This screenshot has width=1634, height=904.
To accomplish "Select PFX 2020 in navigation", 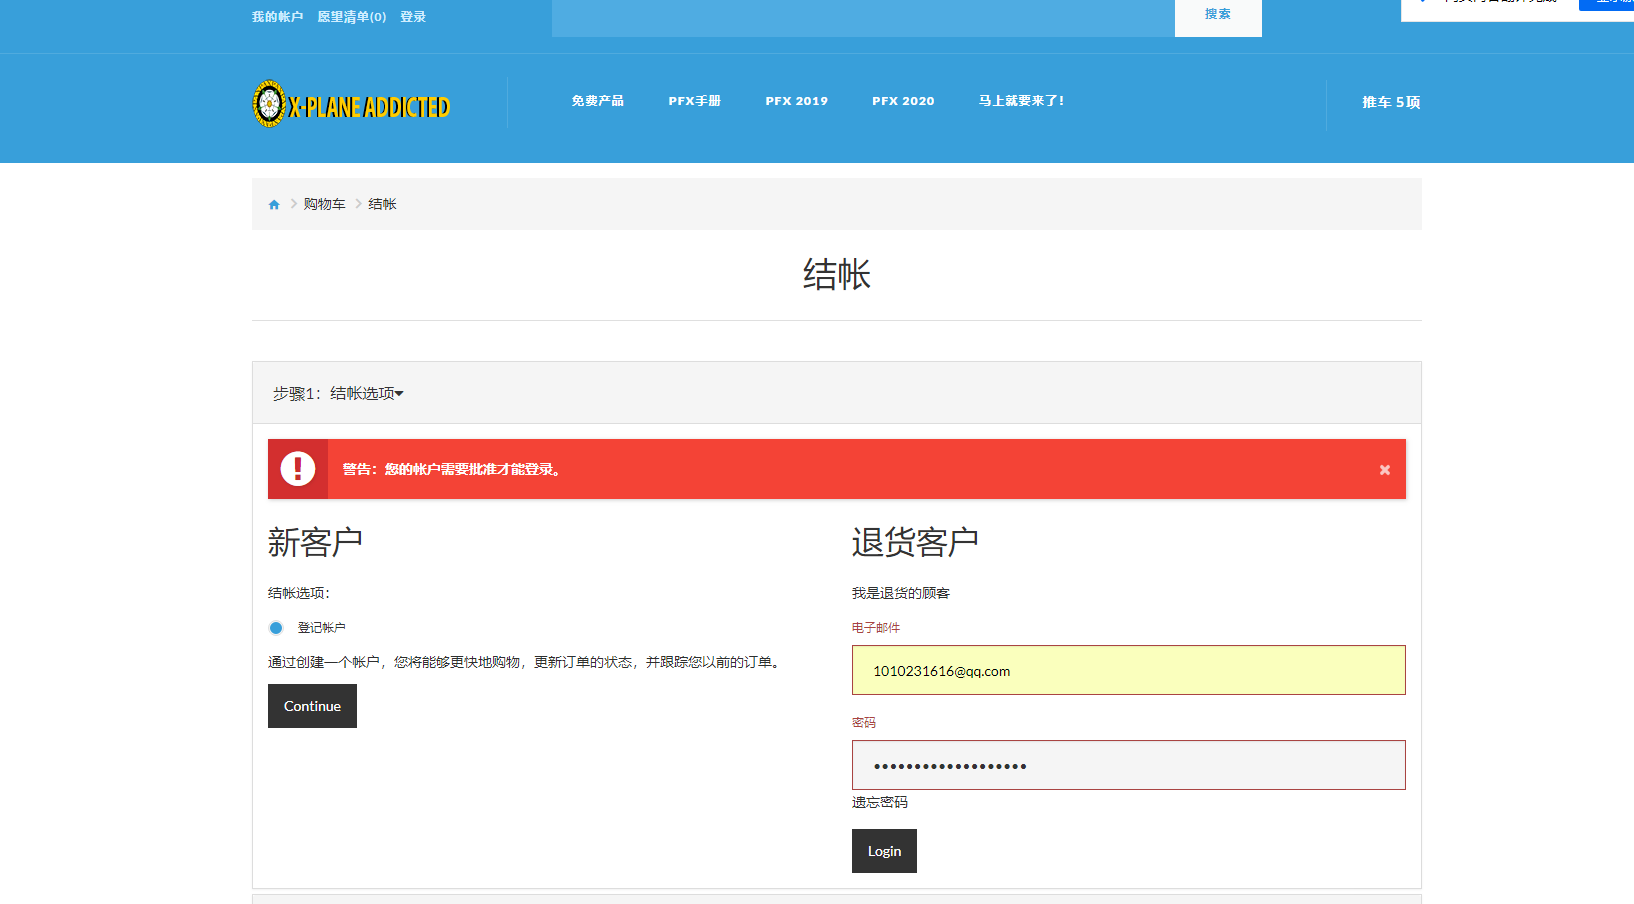I will click(902, 101).
